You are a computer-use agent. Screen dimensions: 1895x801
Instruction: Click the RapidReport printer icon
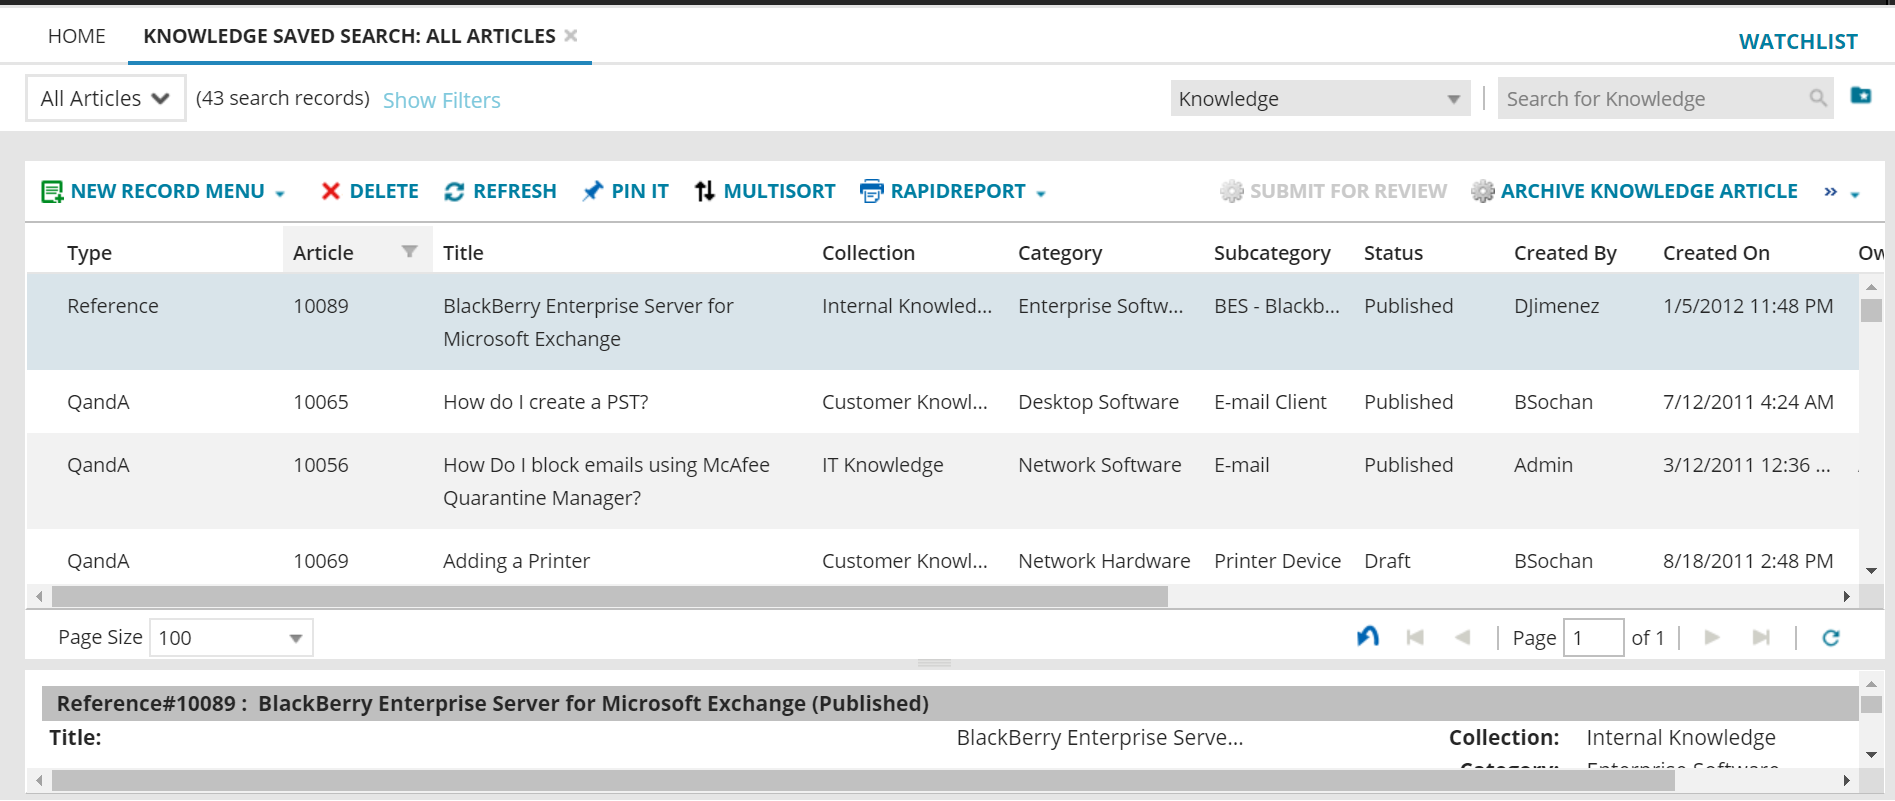click(872, 191)
